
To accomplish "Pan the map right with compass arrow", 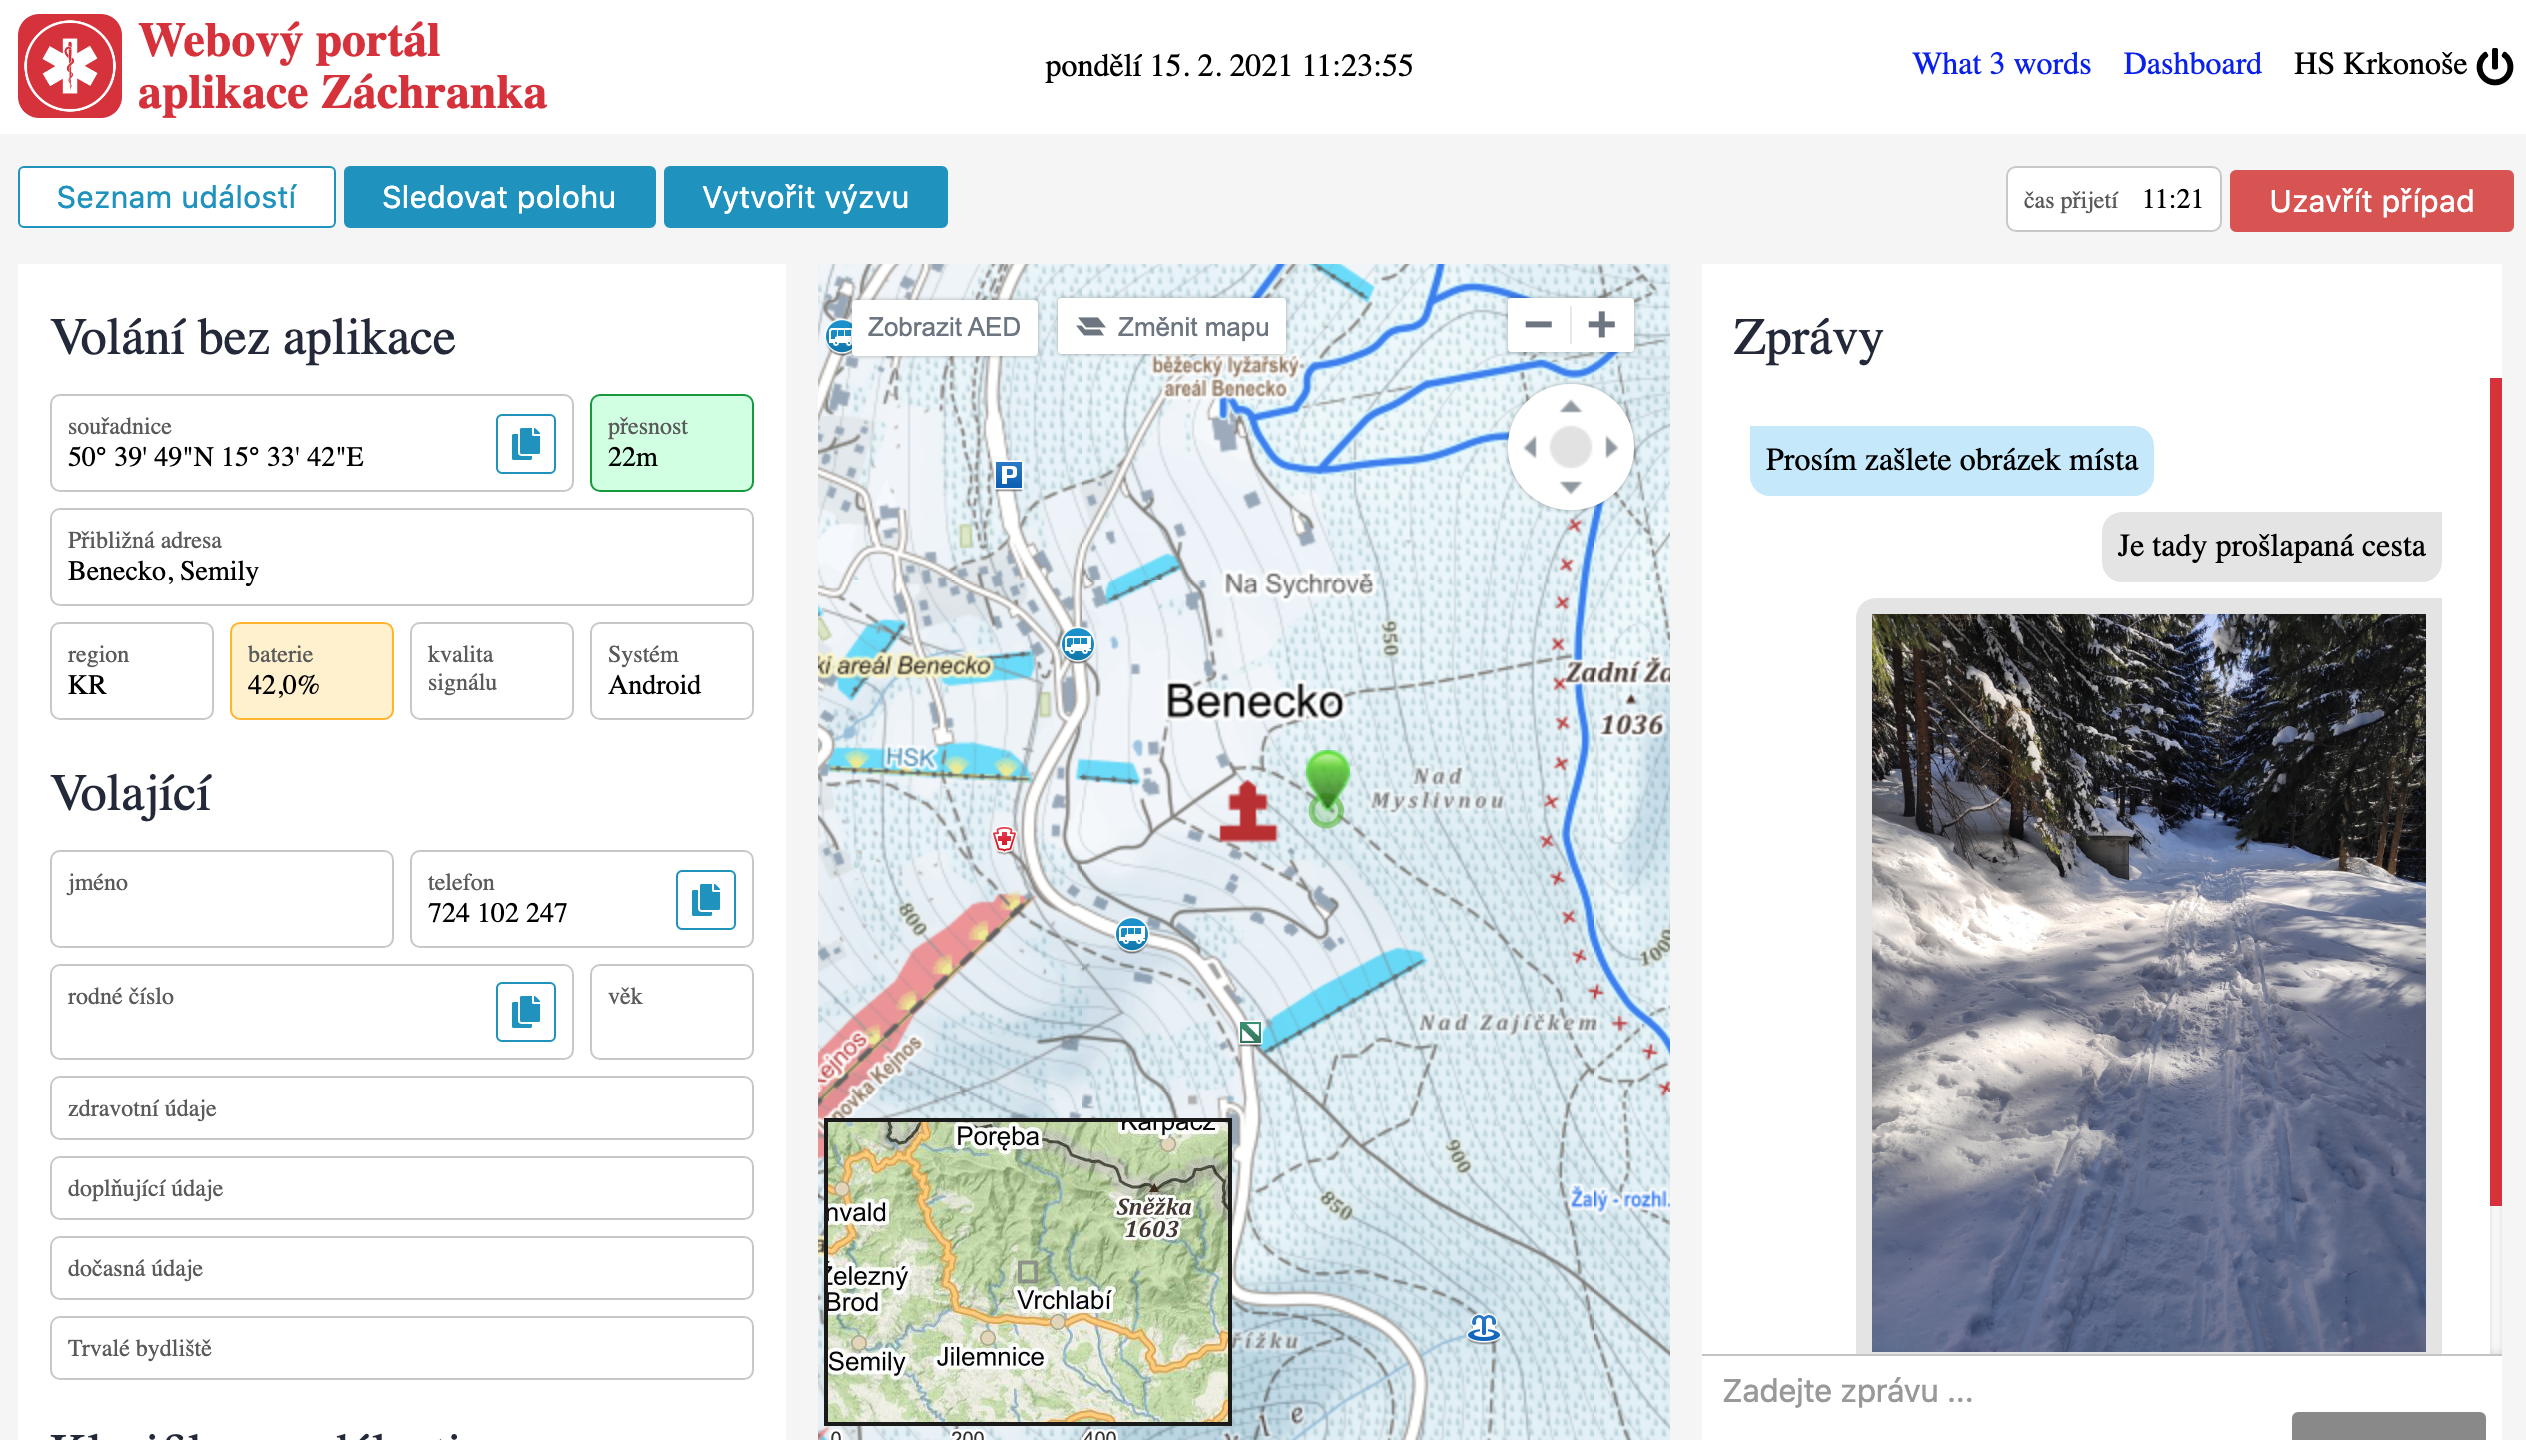I will point(1611,448).
